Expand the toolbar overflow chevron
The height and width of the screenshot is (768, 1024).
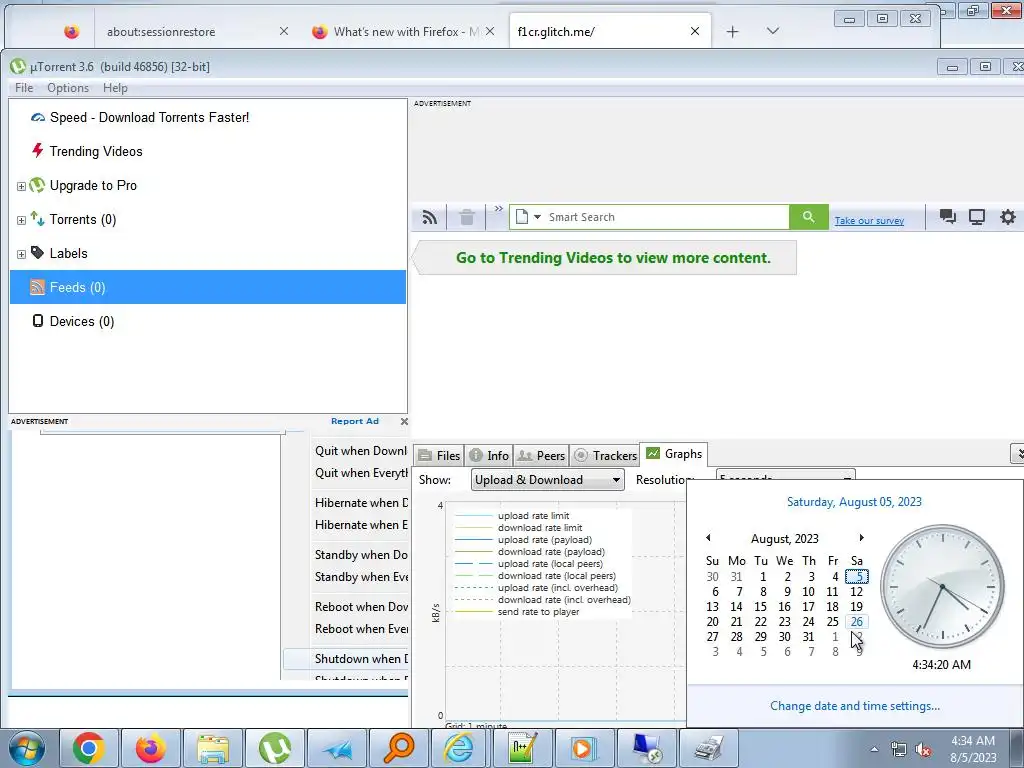pos(498,209)
